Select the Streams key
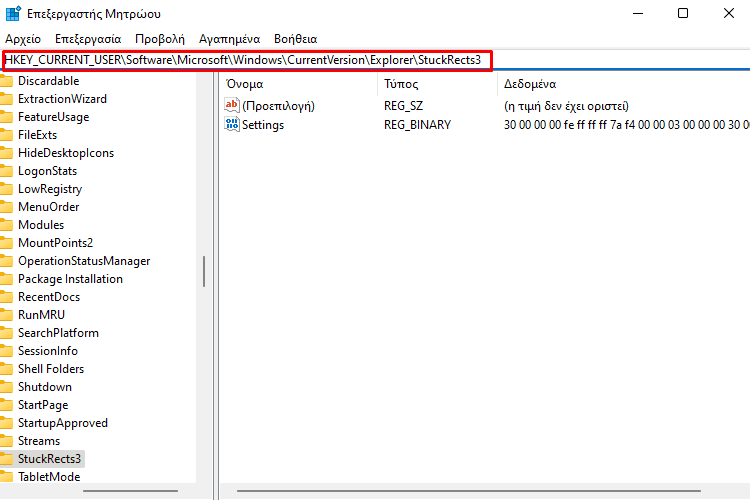750x500 pixels. coord(39,441)
